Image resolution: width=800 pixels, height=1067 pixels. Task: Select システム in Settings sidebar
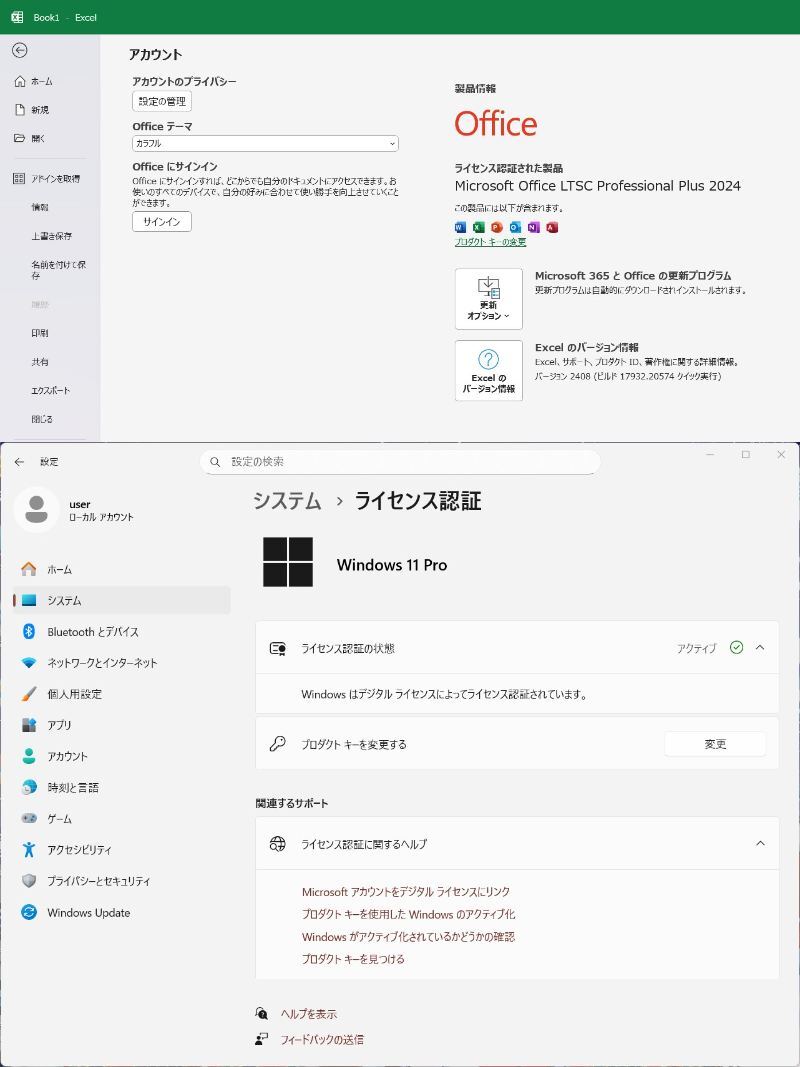tap(122, 600)
